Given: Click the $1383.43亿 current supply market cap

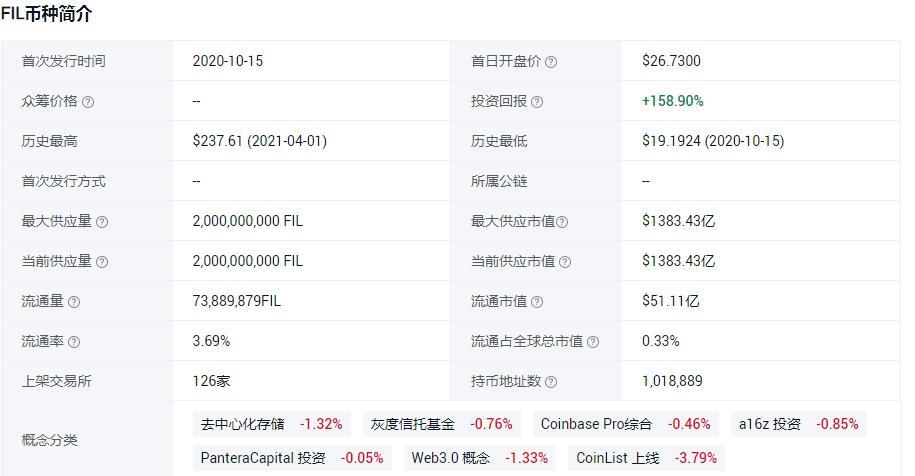Looking at the screenshot, I should tap(678, 261).
